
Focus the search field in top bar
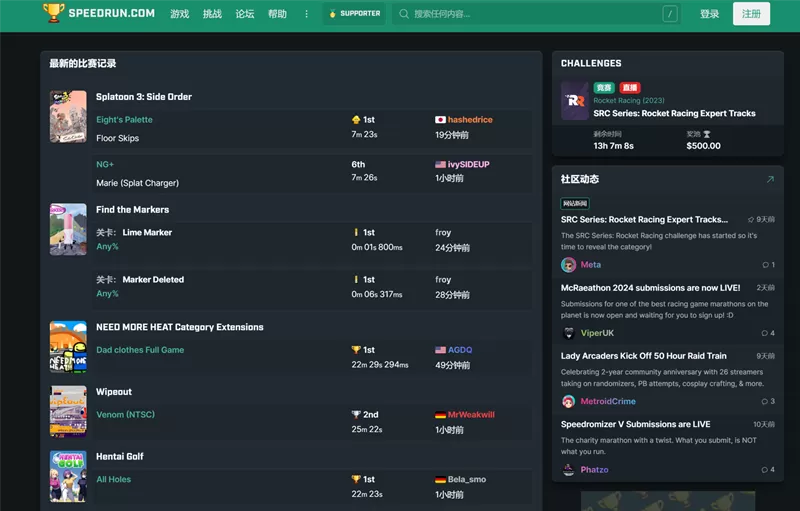[x=536, y=14]
